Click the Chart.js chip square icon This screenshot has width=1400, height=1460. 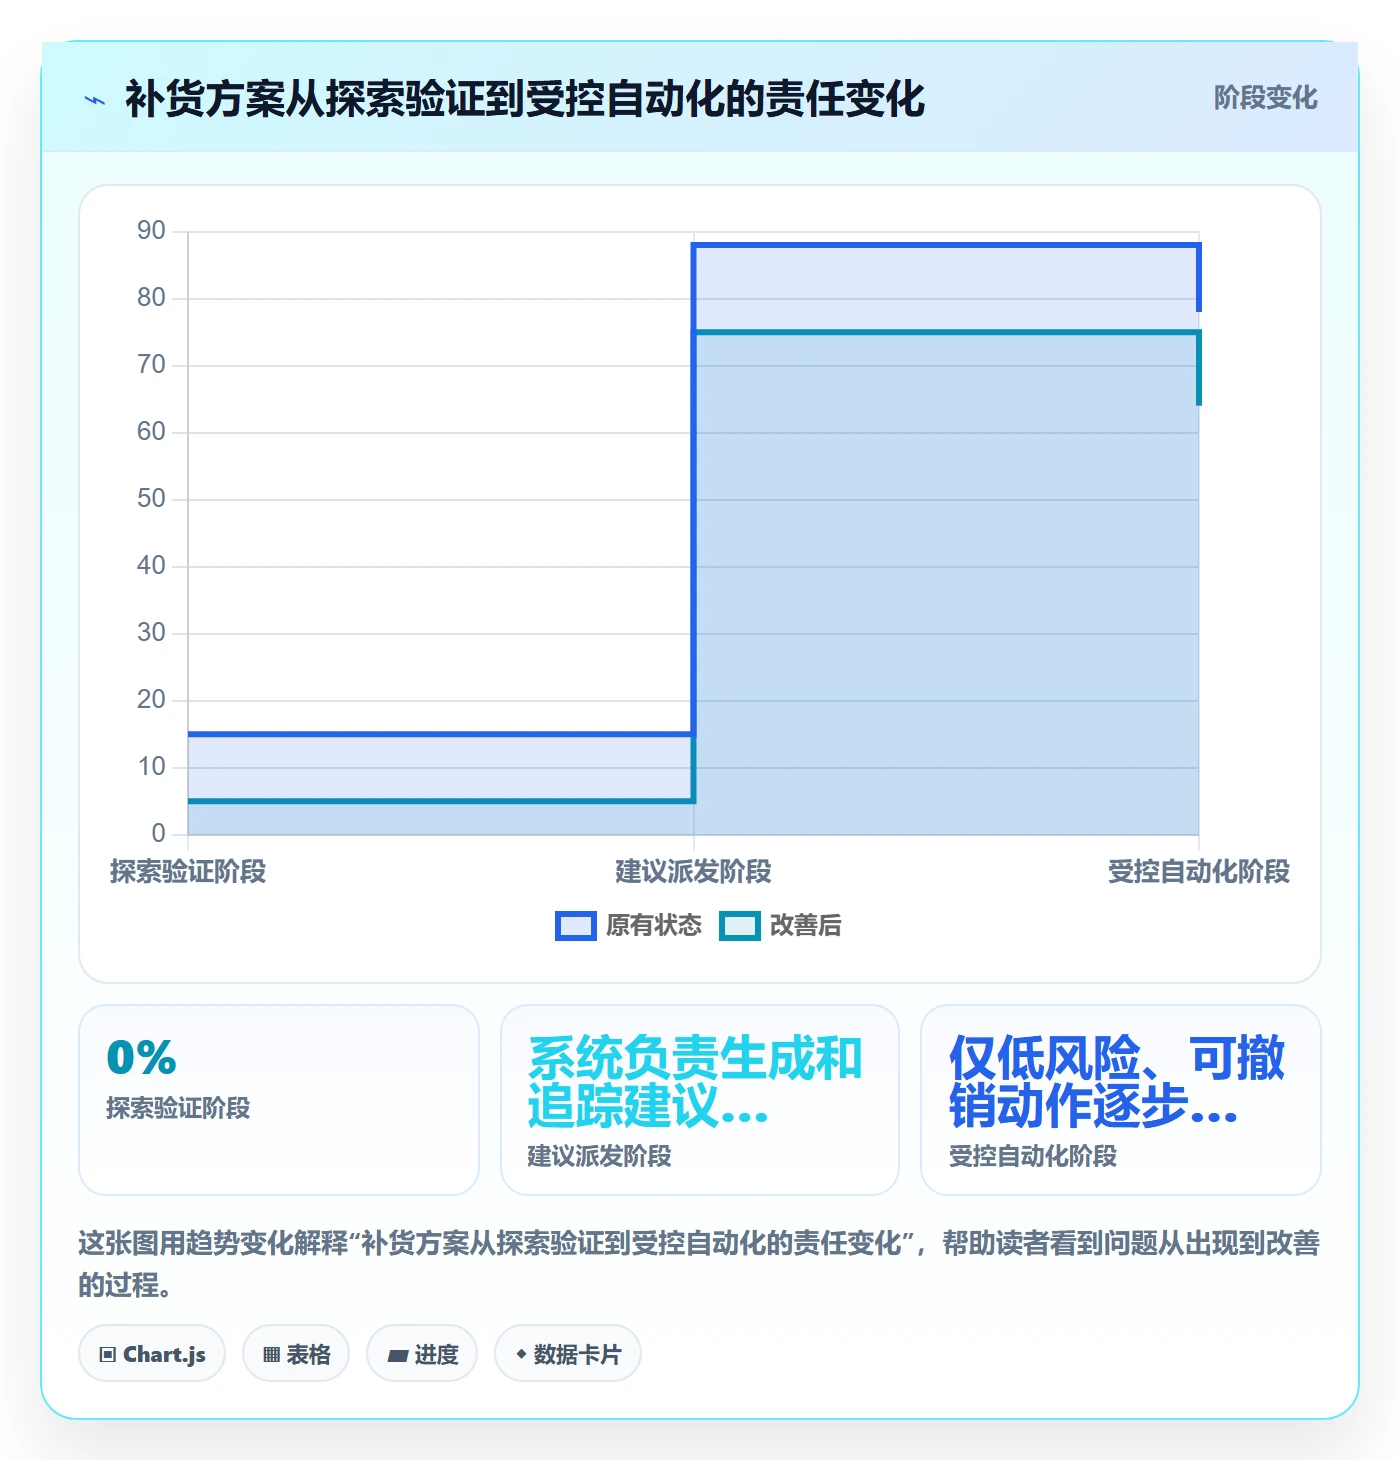[x=108, y=1355]
